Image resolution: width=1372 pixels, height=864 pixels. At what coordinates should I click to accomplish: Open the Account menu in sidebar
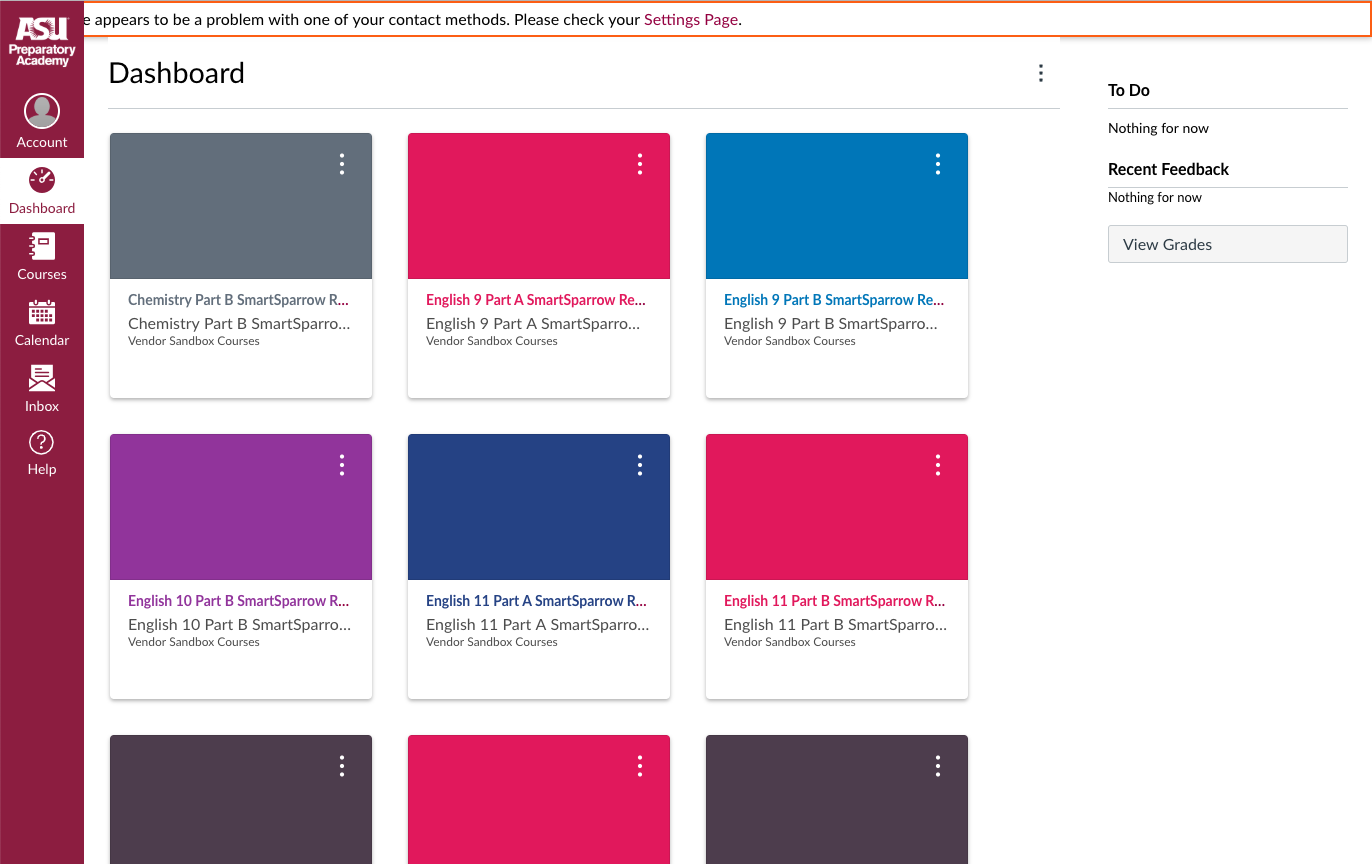pos(42,122)
